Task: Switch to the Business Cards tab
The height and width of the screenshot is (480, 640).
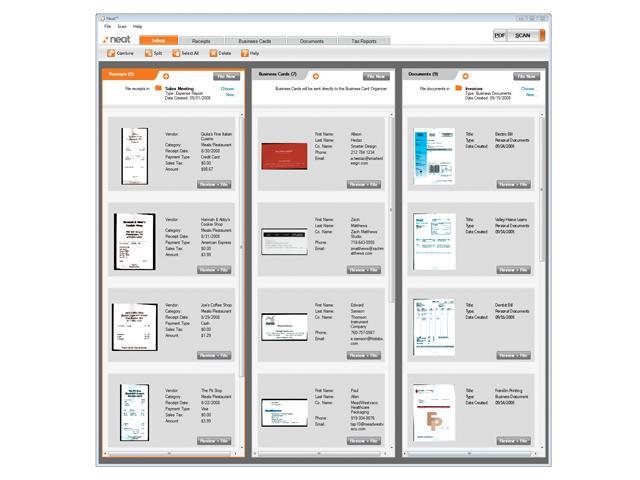Action: (x=256, y=40)
